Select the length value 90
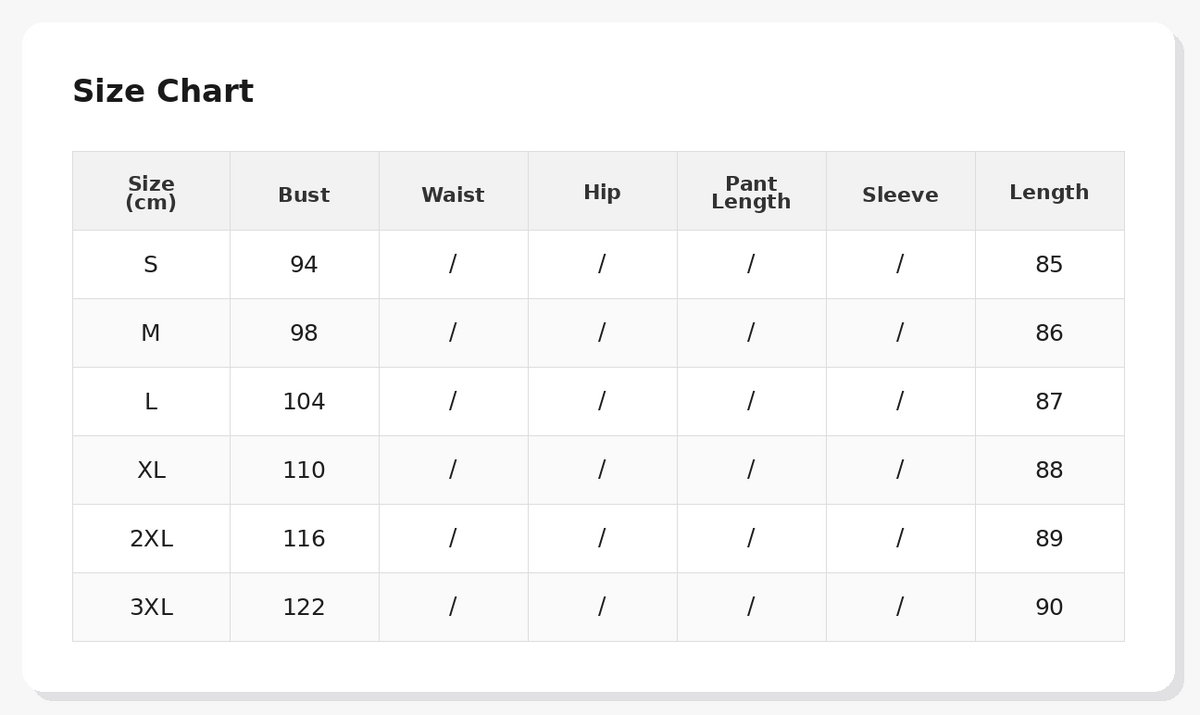 click(x=1049, y=608)
